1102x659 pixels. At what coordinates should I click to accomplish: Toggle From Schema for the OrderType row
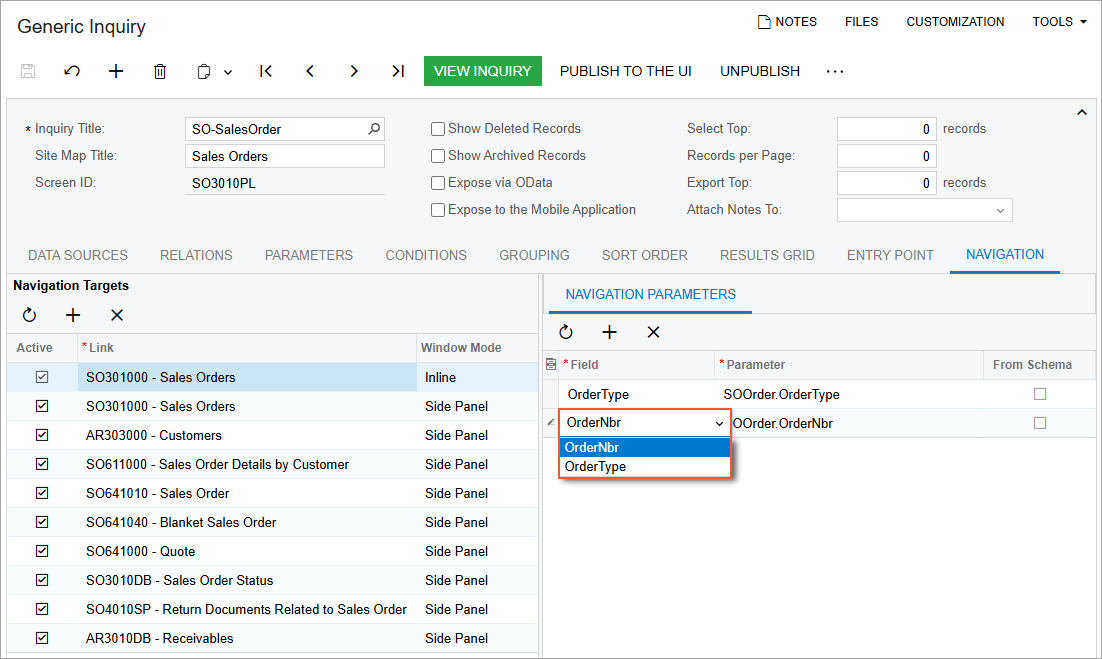[x=1040, y=394]
